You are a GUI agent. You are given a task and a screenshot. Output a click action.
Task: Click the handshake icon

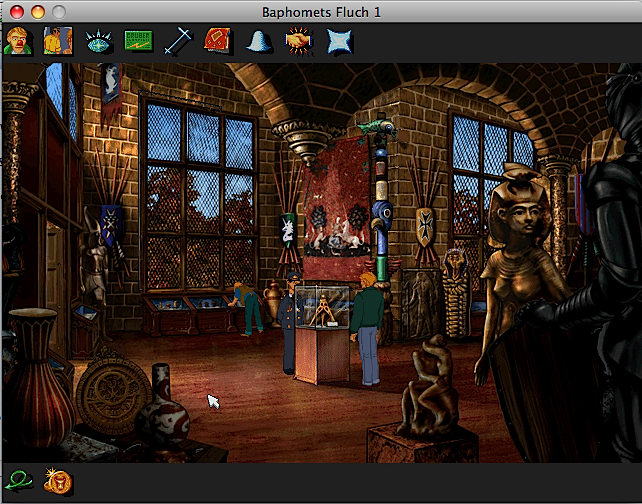pos(298,41)
